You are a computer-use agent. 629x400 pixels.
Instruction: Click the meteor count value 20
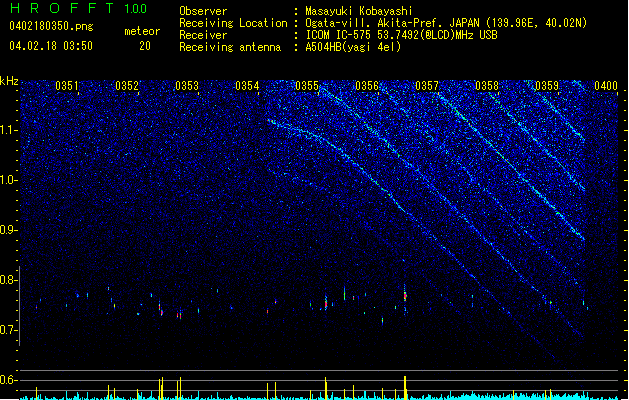[145, 46]
